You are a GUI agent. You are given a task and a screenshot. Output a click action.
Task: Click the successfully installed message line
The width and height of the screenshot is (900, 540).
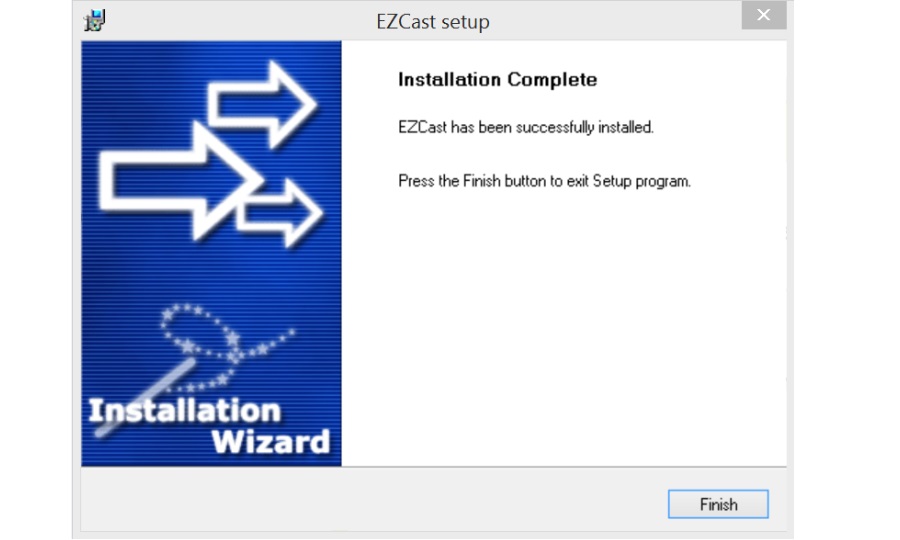[526, 127]
